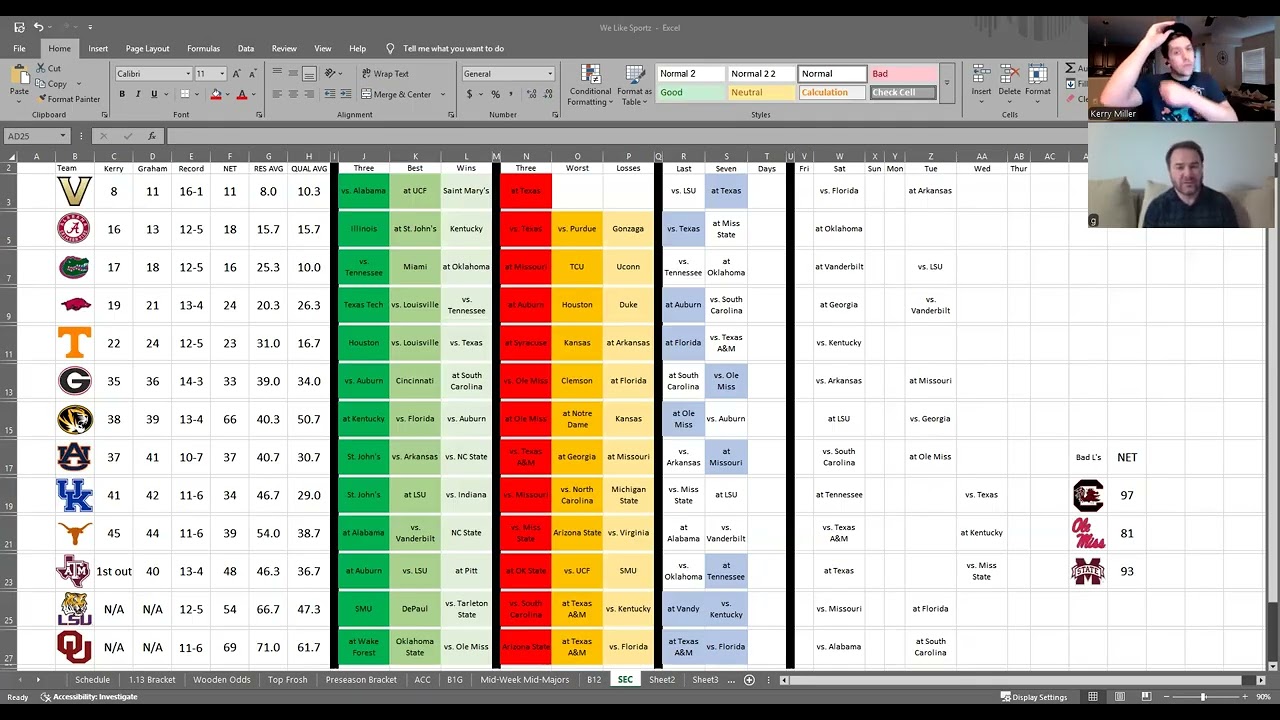The width and height of the screenshot is (1280, 720).
Task: Apply the Accounting dollar number format
Action: click(469, 94)
